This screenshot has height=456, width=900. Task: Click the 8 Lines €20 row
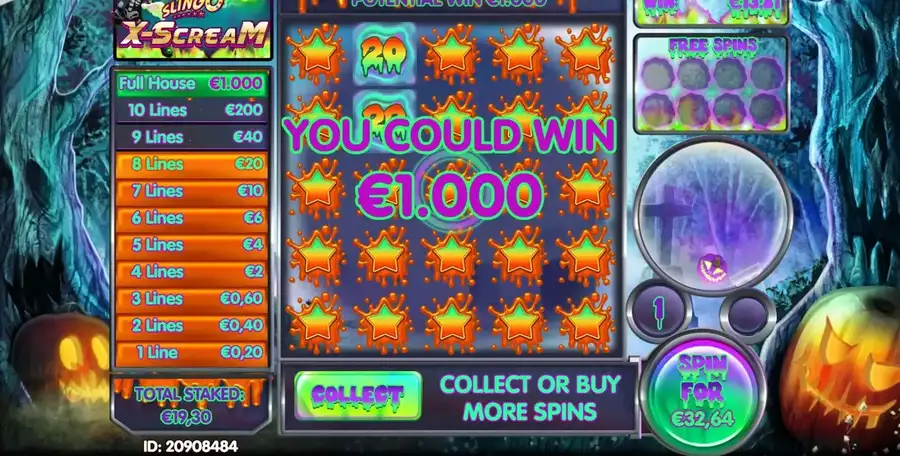(192, 164)
